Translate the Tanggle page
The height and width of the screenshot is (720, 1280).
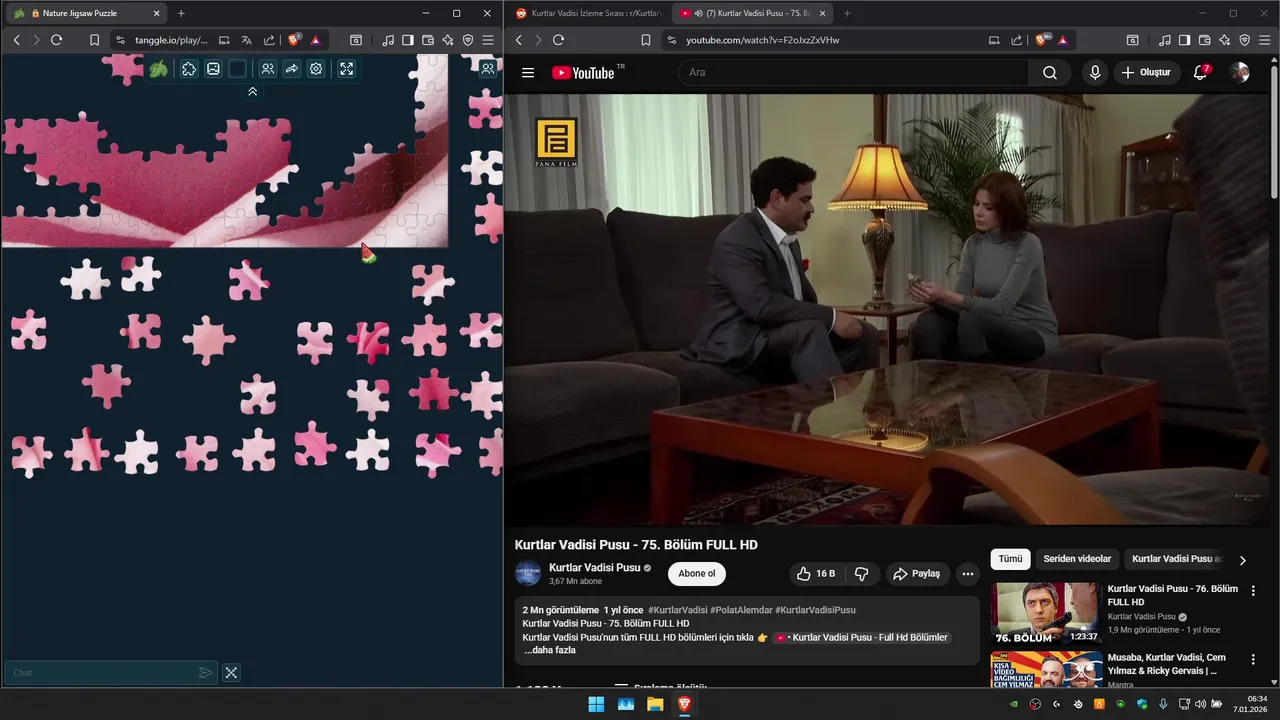pos(246,40)
